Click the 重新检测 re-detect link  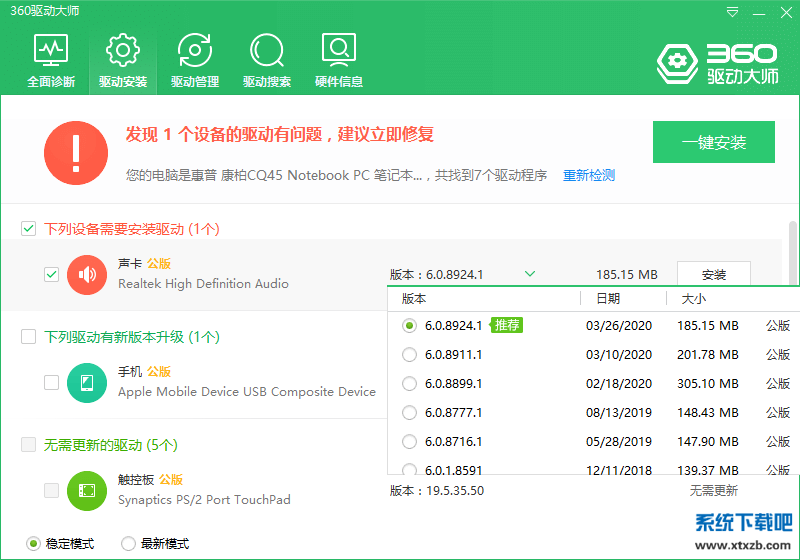coord(589,176)
